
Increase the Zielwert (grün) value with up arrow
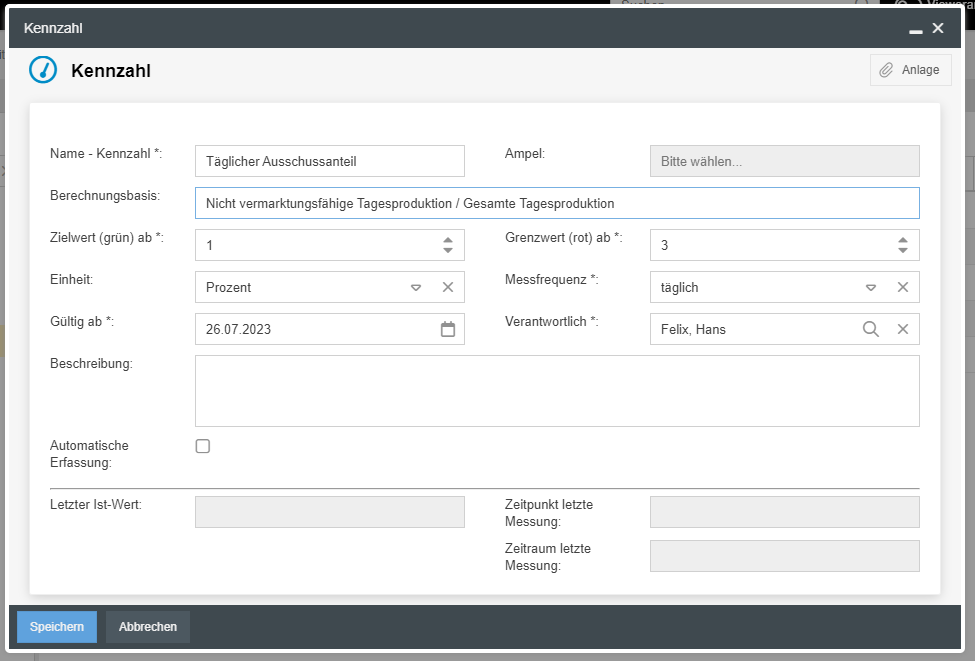[448, 240]
